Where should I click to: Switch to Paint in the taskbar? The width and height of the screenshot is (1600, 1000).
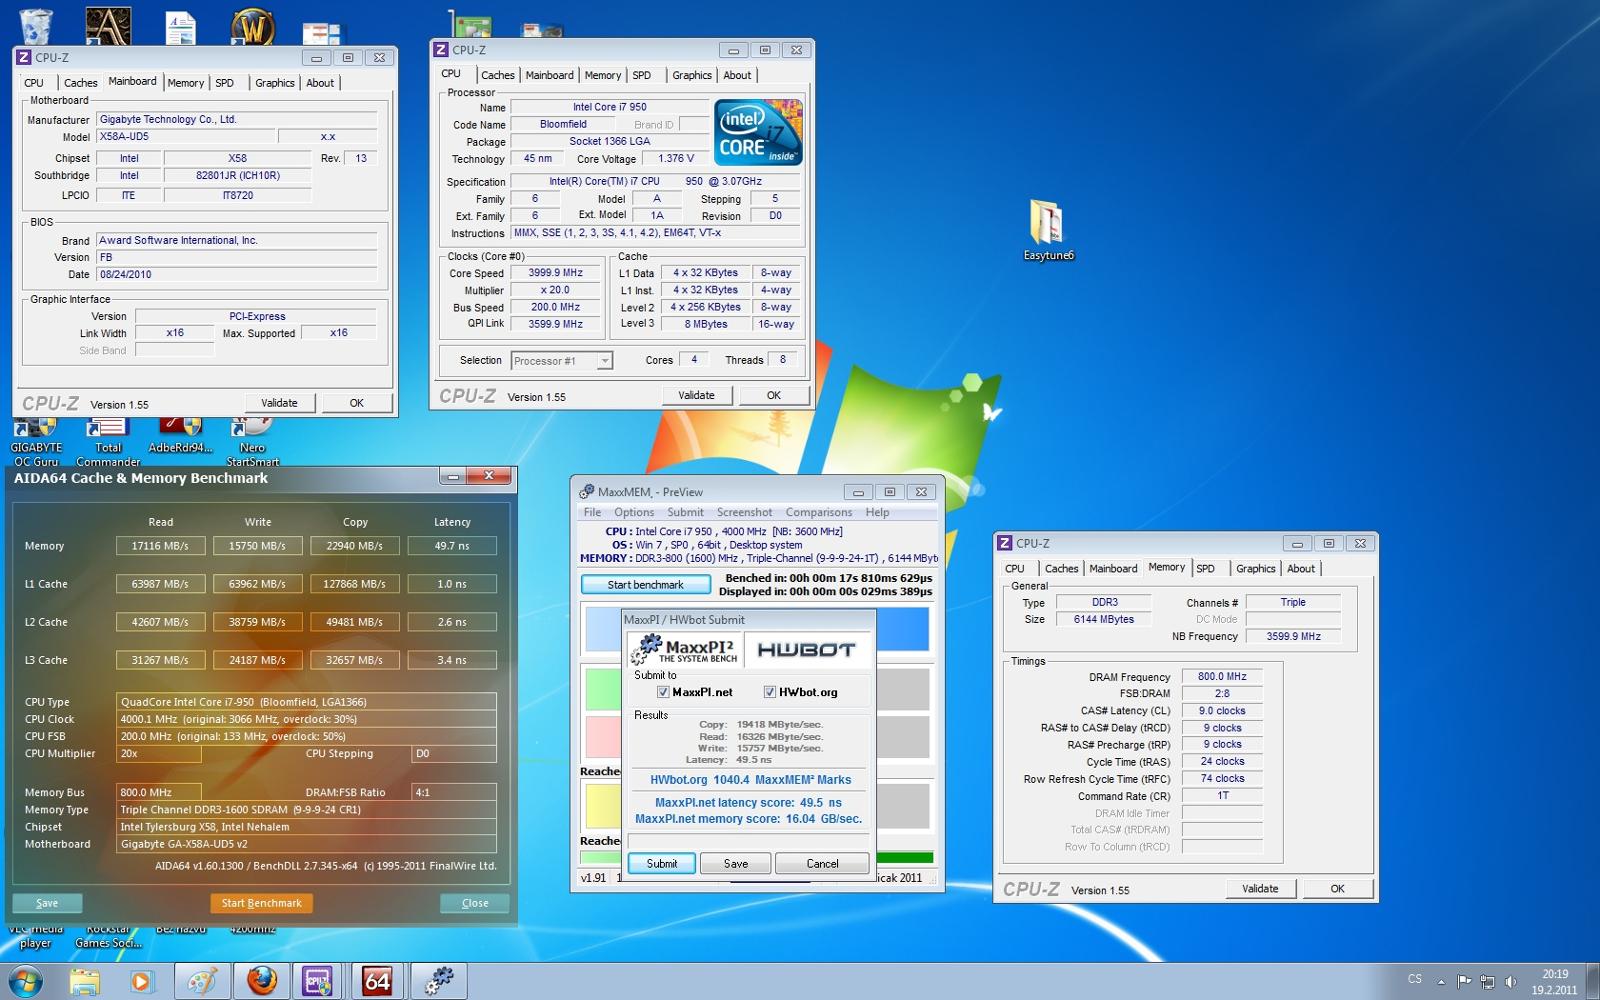pyautogui.click(x=202, y=981)
